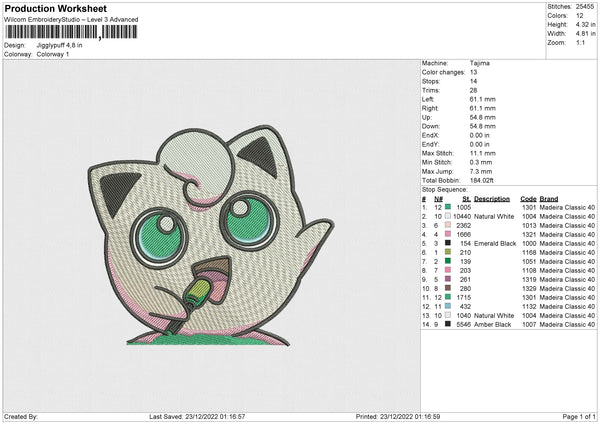Click the purple swatch for code 1319
Image resolution: width=600 pixels, height=424 pixels.
(448, 279)
